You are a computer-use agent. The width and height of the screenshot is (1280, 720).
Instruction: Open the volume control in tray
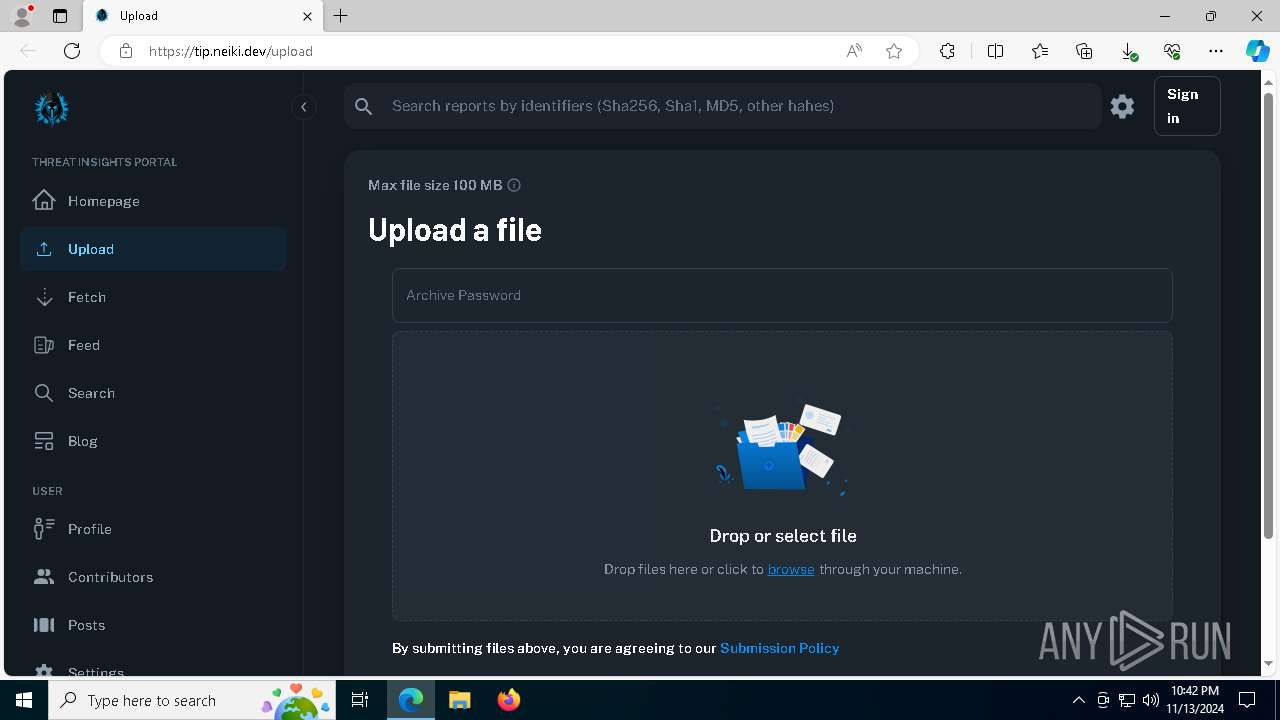[x=1150, y=700]
